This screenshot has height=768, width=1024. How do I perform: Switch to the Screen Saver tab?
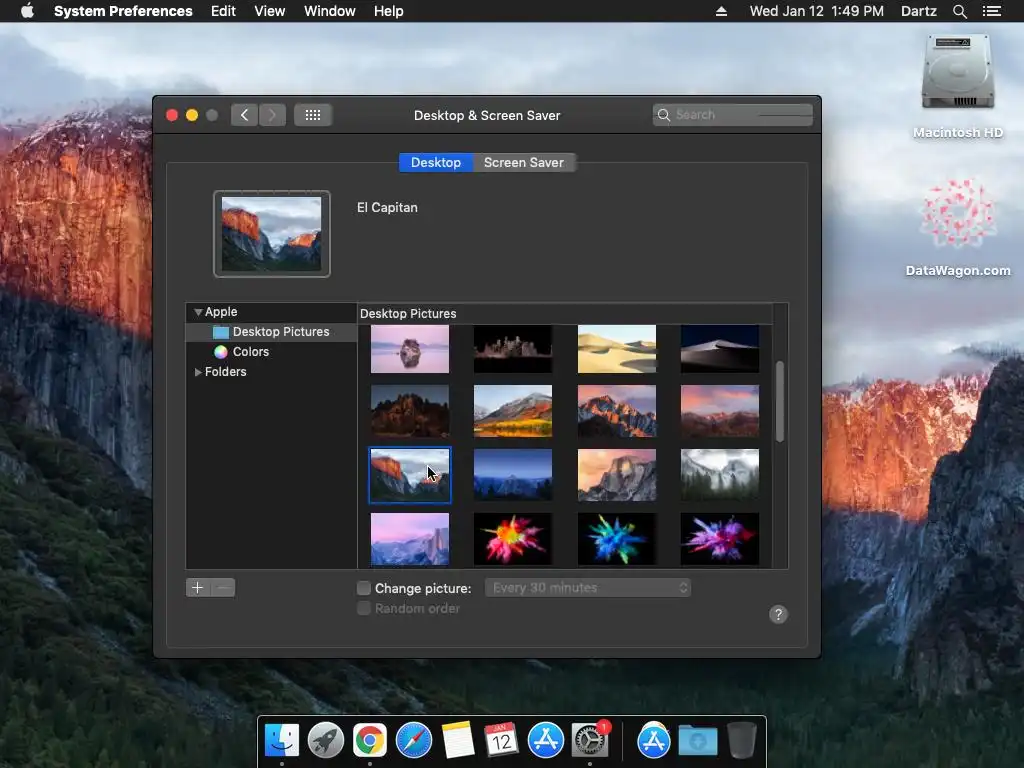point(524,163)
